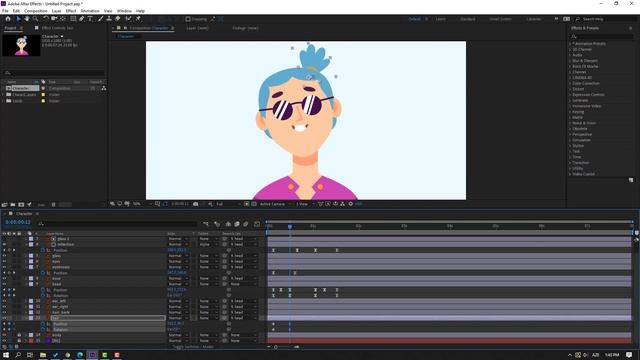Click the red label swatch of BG layer
The width and height of the screenshot is (640, 360).
[31, 340]
